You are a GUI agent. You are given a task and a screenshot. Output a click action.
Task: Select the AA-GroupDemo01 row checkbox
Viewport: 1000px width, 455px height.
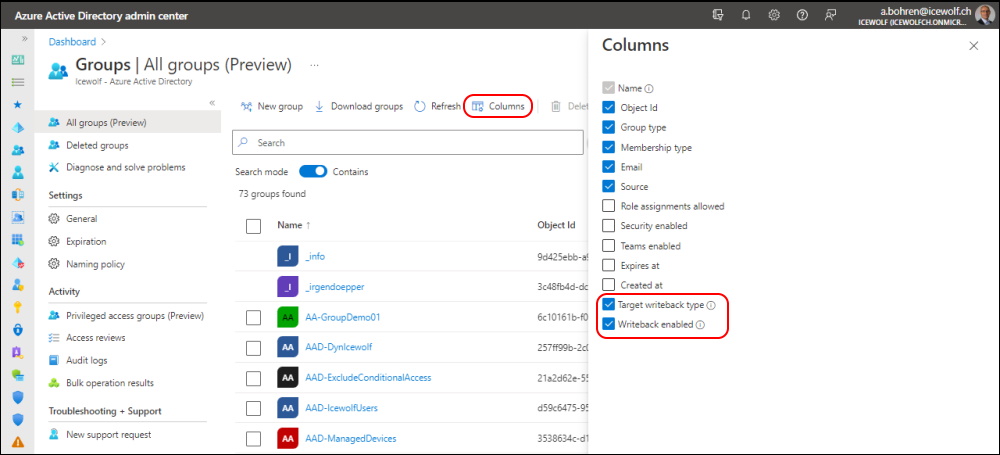pos(253,317)
